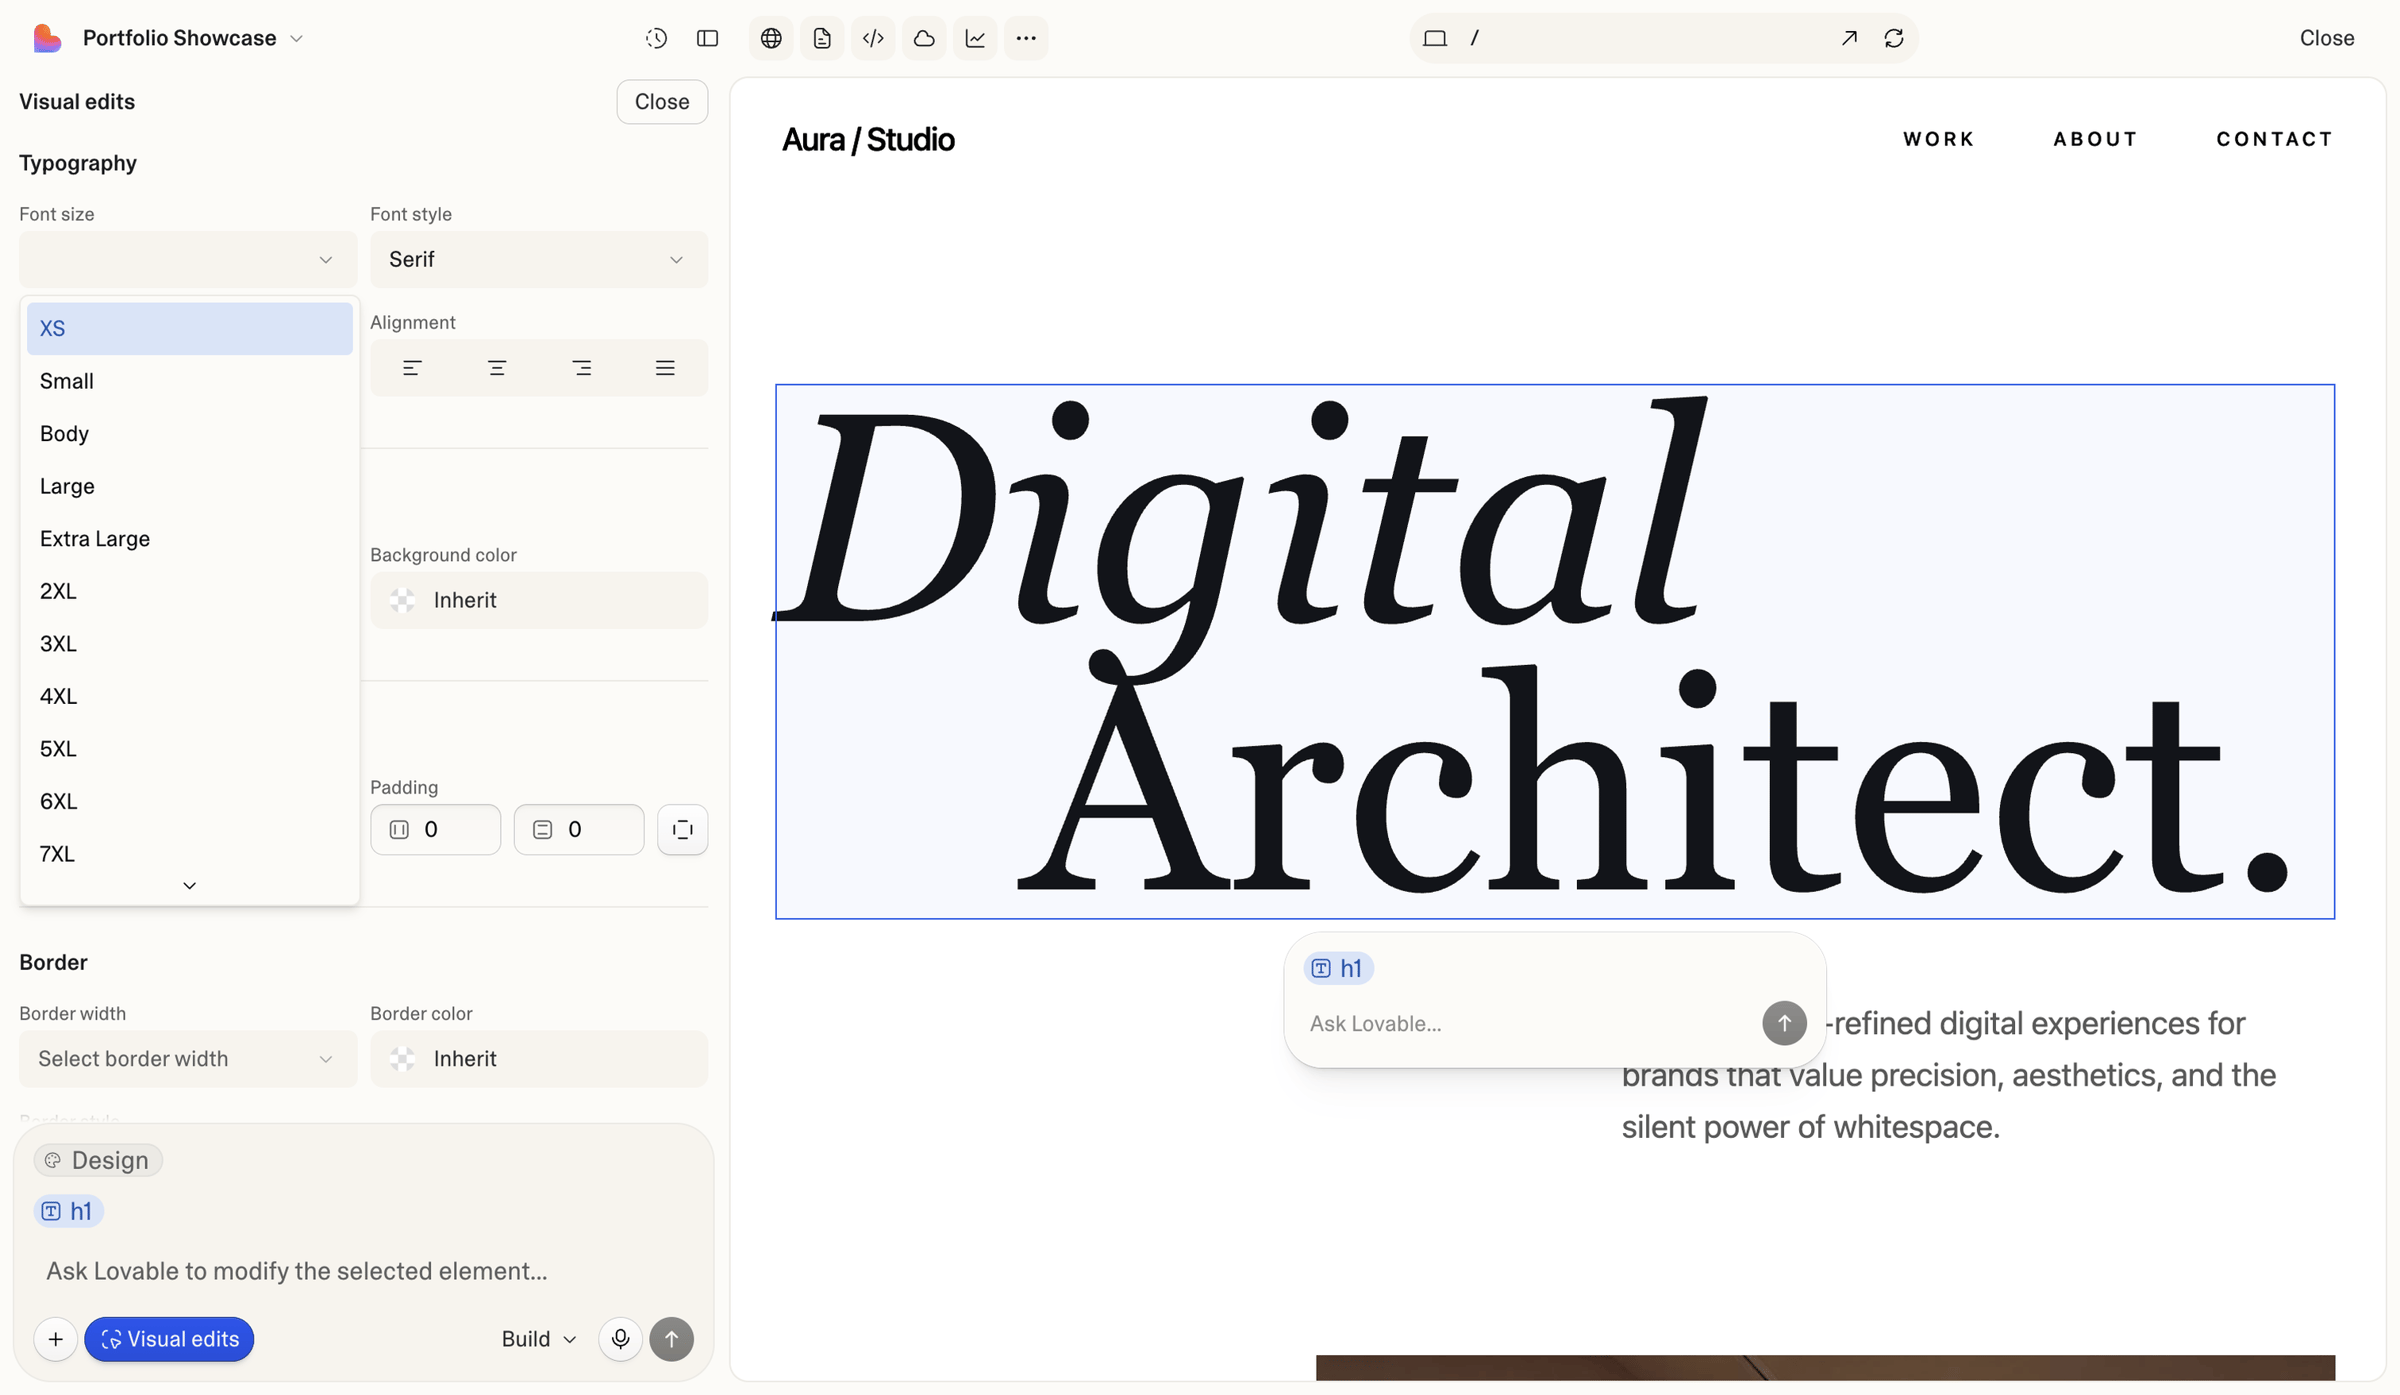2400x1395 pixels.
Task: Click the globe preview icon
Action: (x=771, y=38)
